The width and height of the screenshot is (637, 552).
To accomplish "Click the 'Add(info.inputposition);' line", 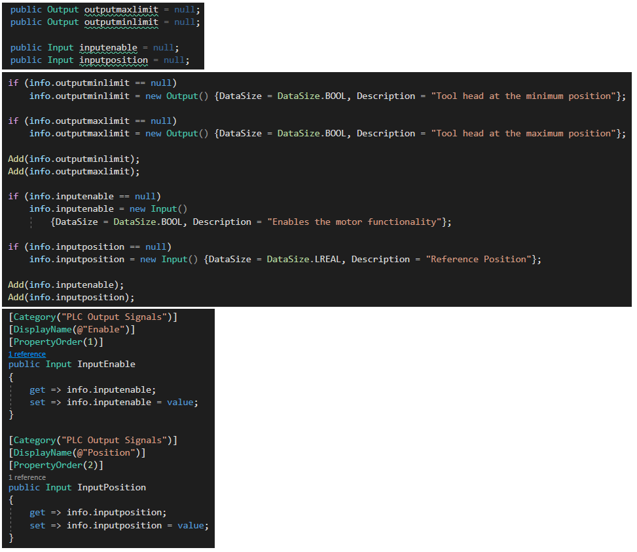I will coord(71,297).
